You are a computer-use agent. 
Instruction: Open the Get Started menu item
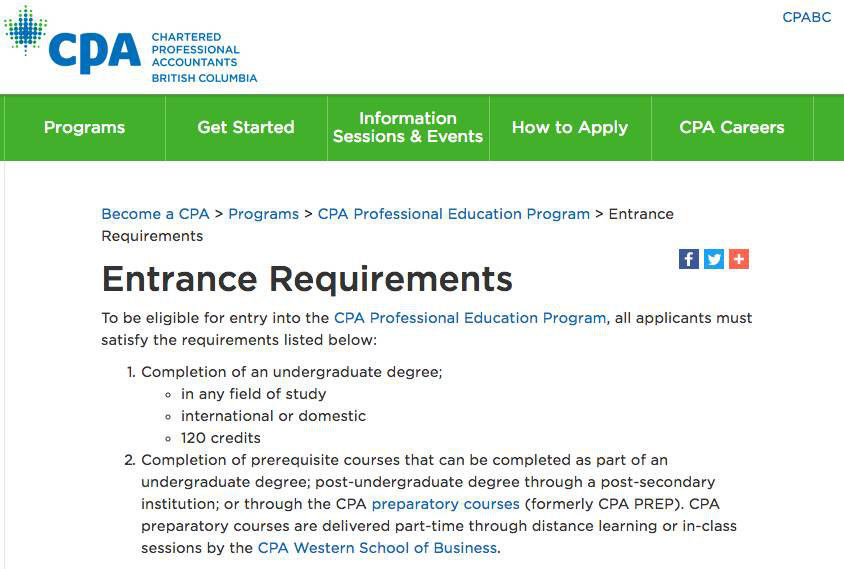[246, 128]
